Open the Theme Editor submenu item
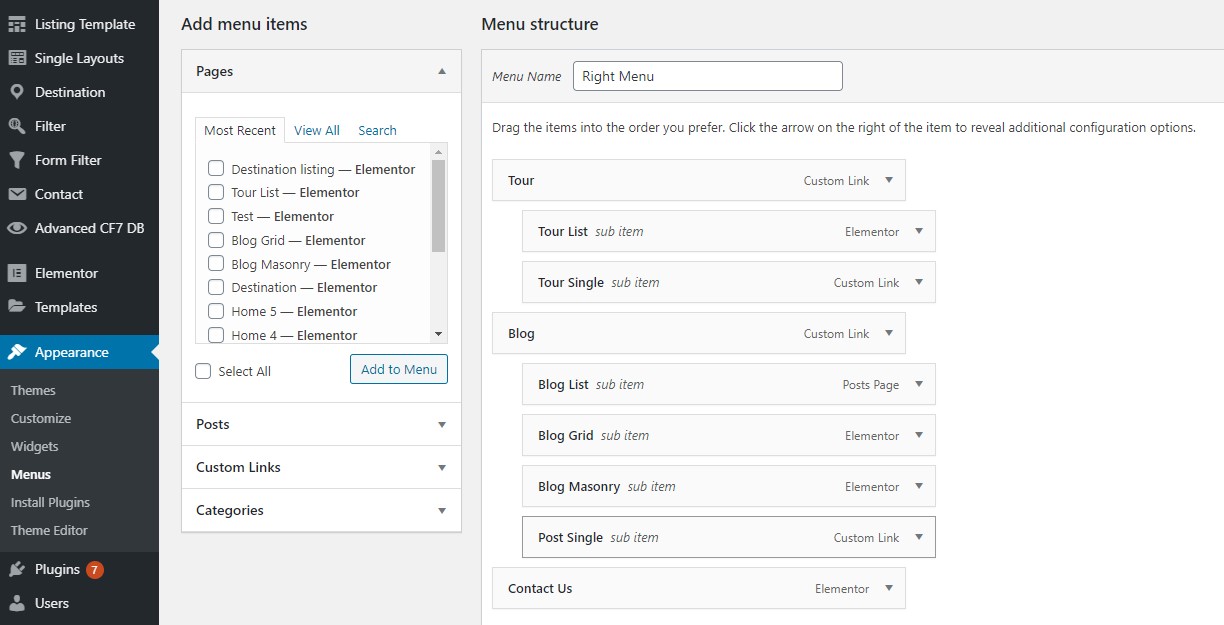Screen dimensions: 1224x625 coord(49,530)
